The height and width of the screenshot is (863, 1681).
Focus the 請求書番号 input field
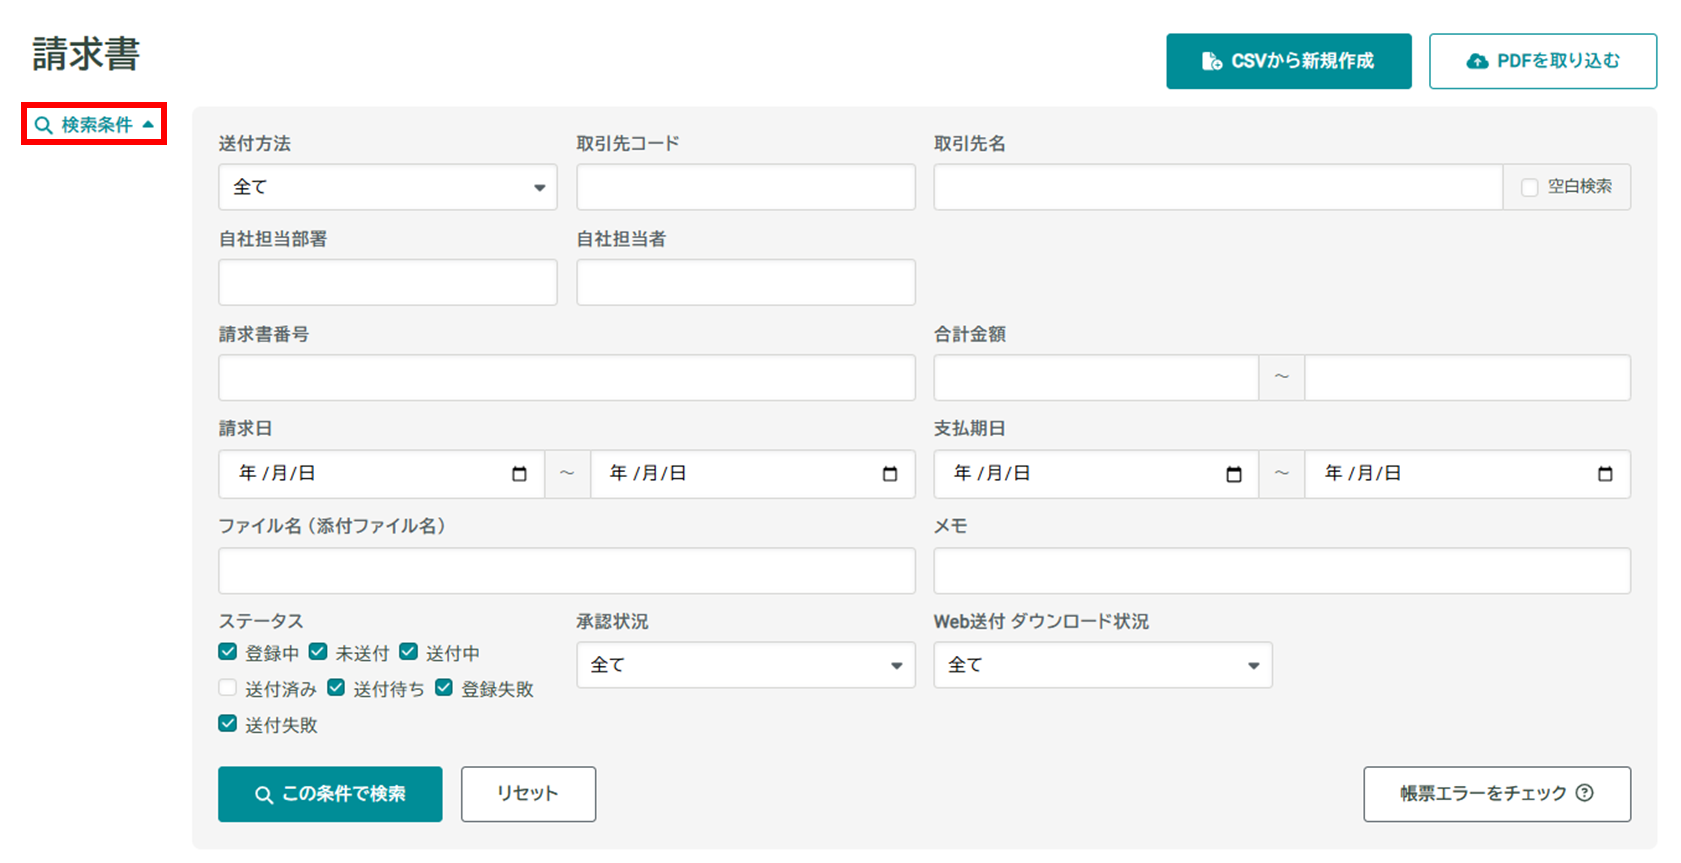tap(566, 378)
